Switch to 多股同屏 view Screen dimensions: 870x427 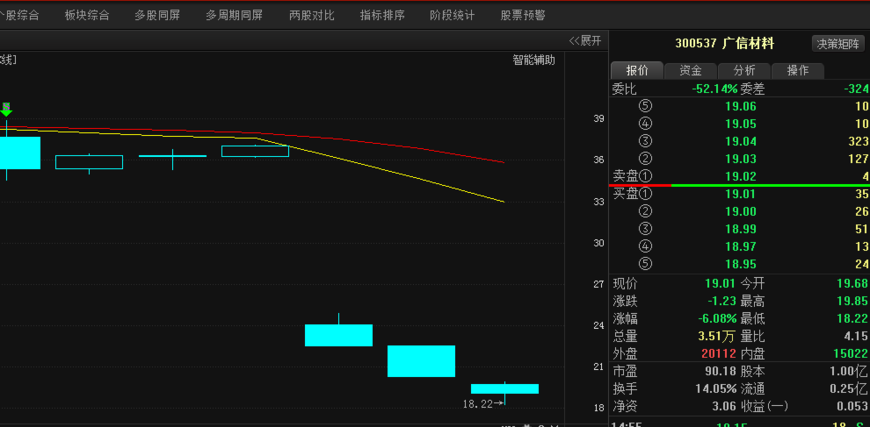click(157, 15)
